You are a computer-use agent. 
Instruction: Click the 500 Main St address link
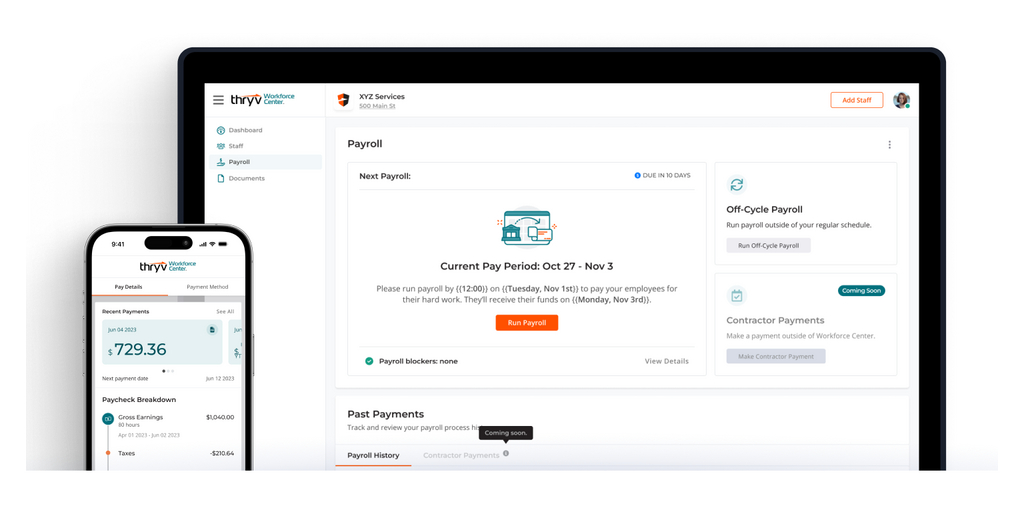pos(377,106)
